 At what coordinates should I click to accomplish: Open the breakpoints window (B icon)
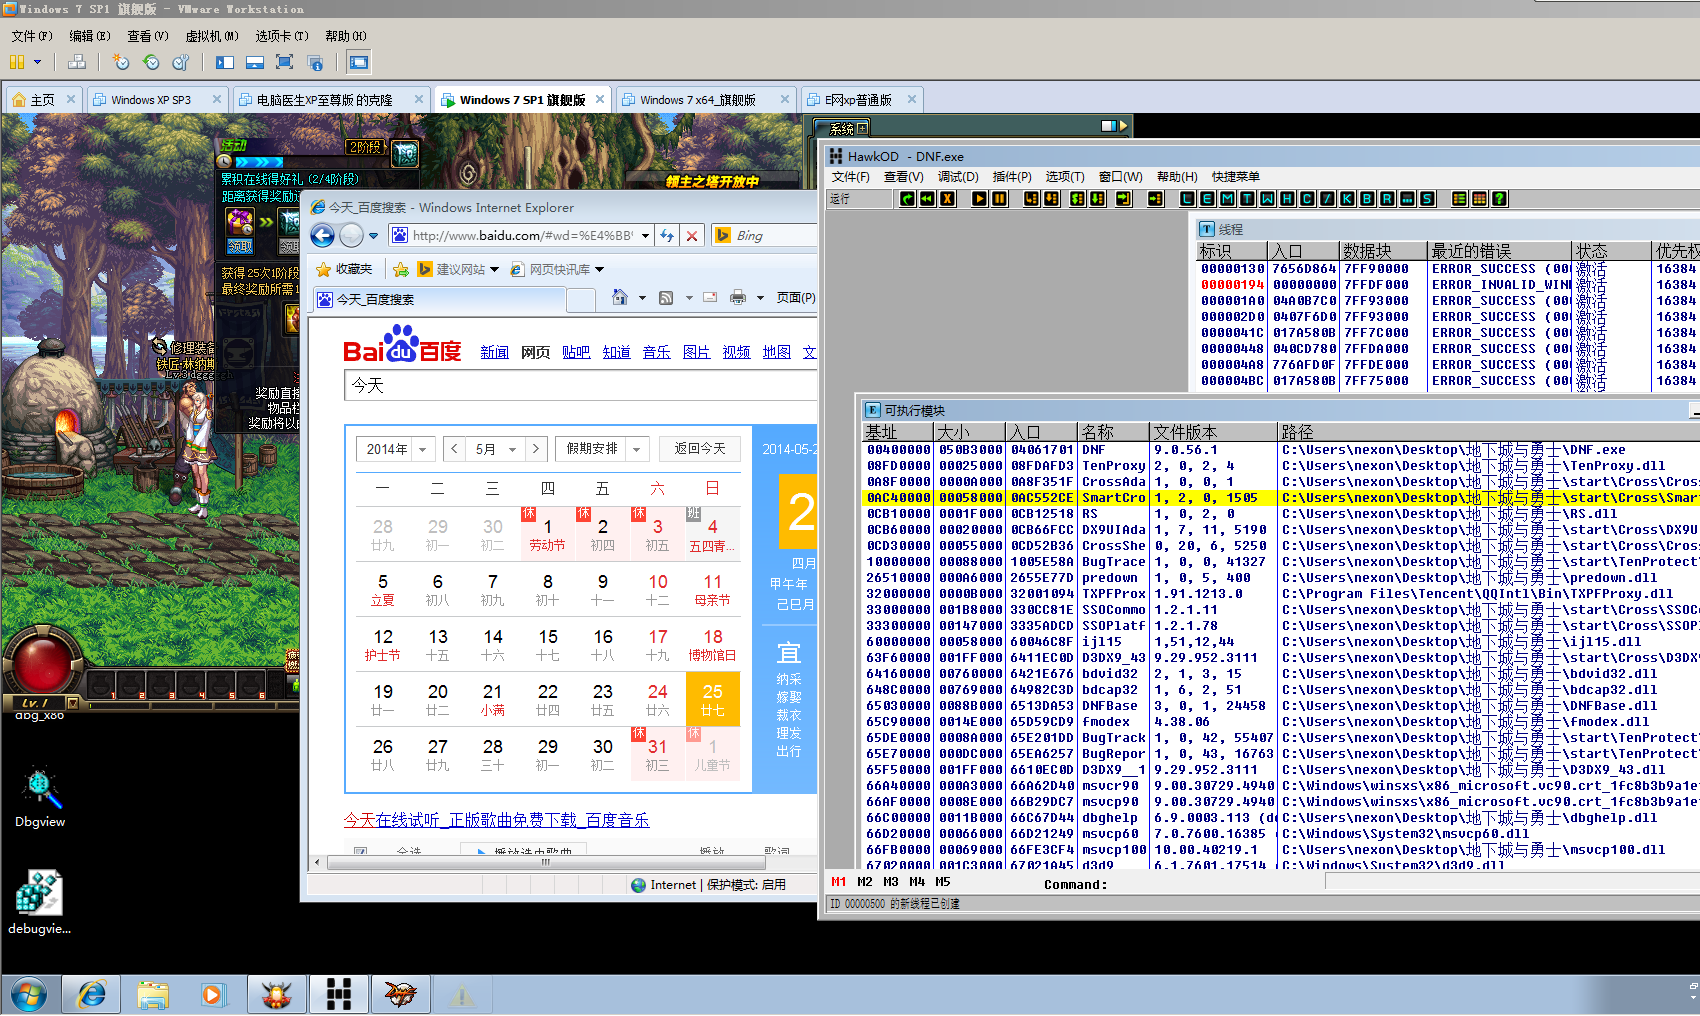pos(1367,199)
